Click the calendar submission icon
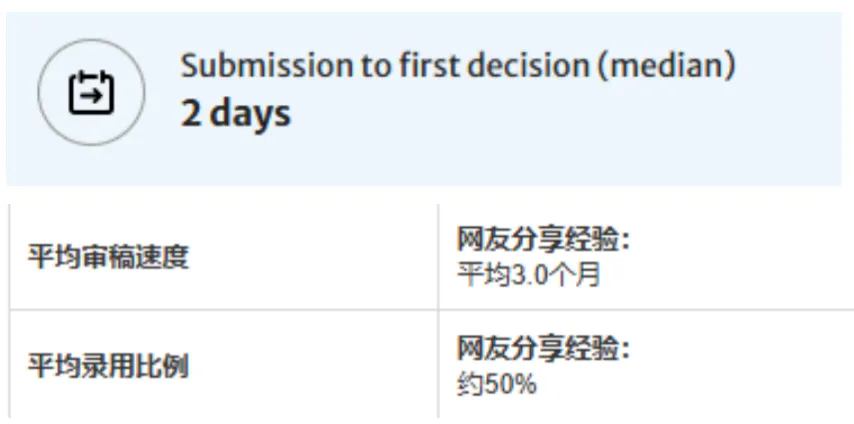This screenshot has width=854, height=424. 91,92
